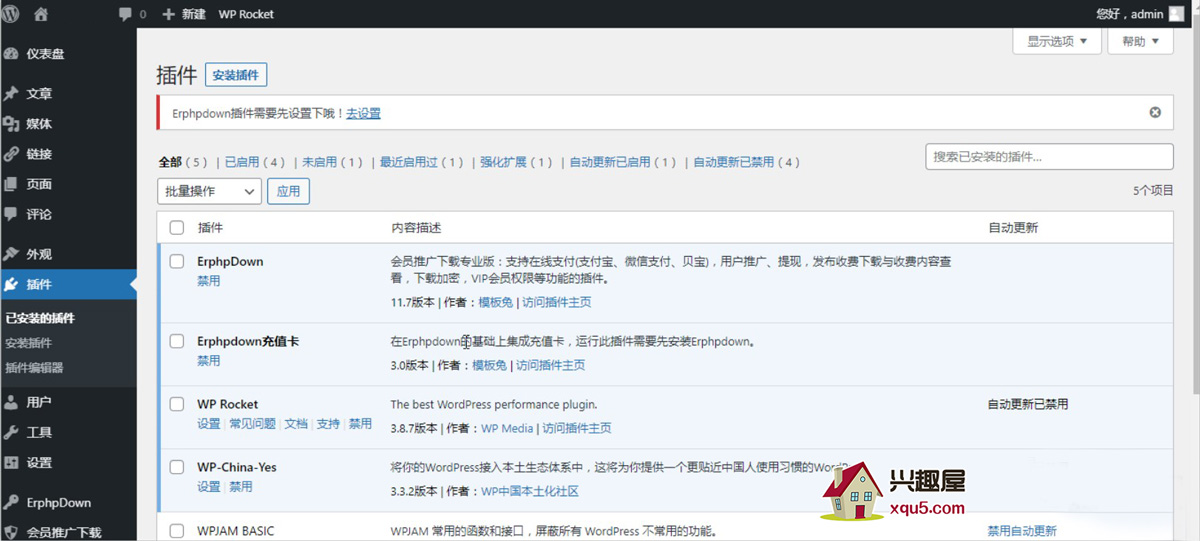Open WP Rocket admin bar menu
Viewport: 1200px width, 541px height.
coord(246,14)
